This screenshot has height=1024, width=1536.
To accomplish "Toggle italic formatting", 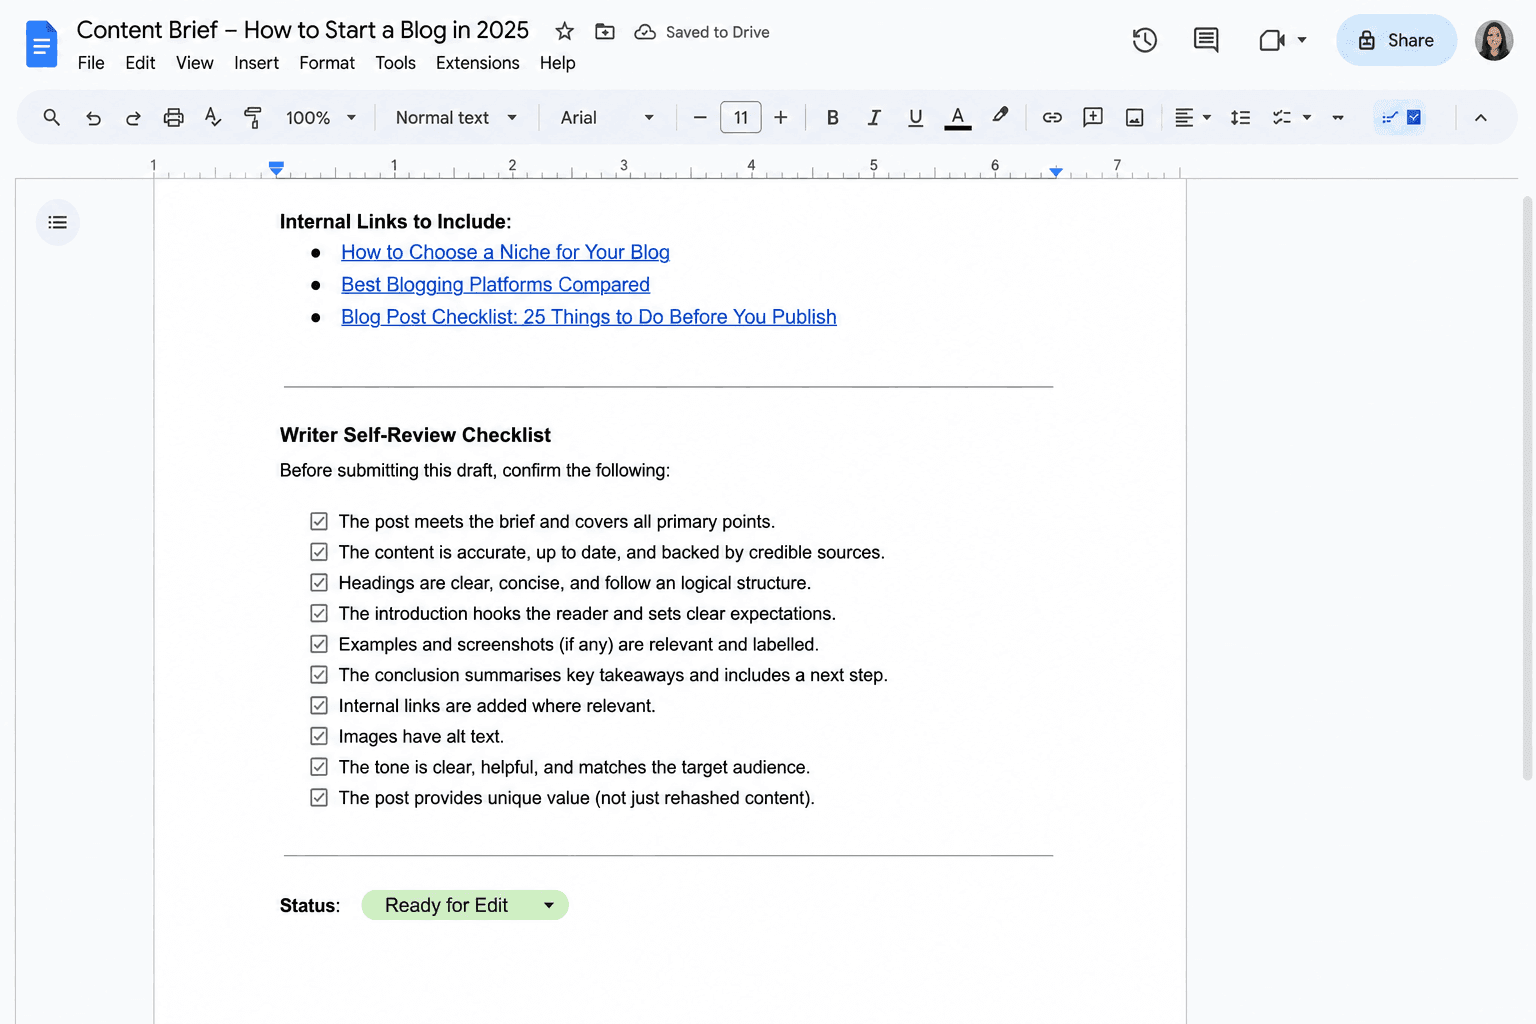I will coord(874,117).
